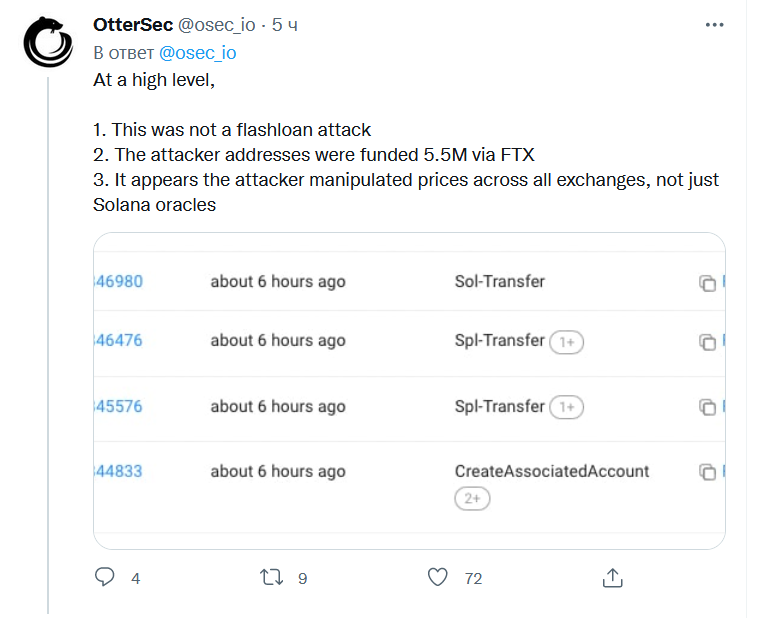Expand the 2+ badge under CreateAssociatedAccount
Screen dimensions: 781x618
click(x=472, y=498)
